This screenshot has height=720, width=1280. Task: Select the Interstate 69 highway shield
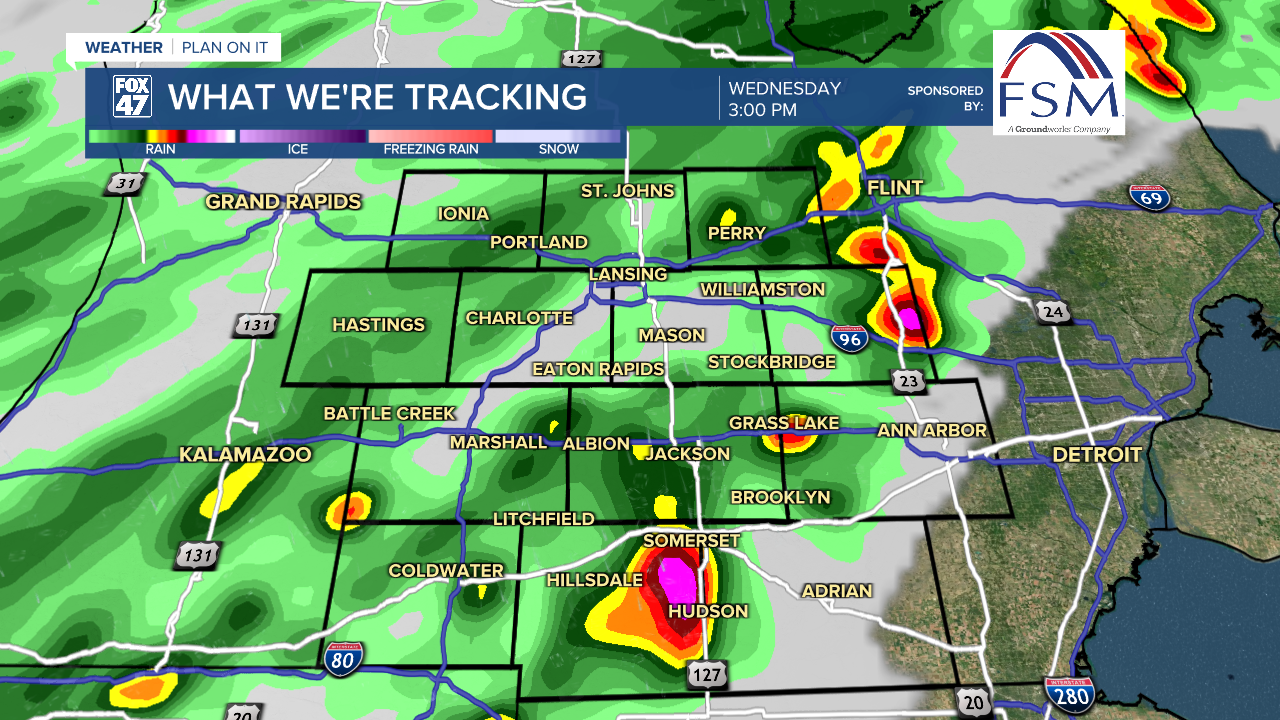click(1150, 197)
